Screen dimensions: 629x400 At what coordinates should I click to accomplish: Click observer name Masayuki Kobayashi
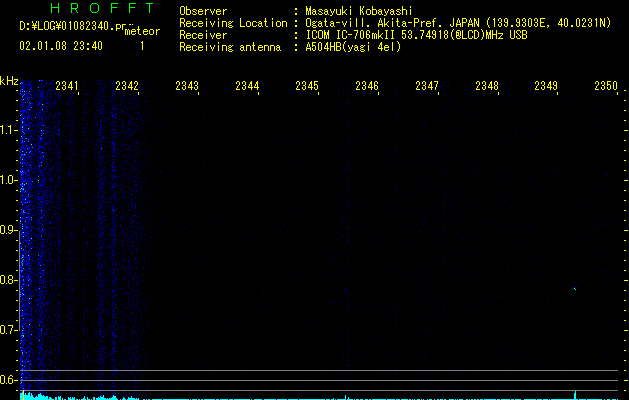pos(358,11)
